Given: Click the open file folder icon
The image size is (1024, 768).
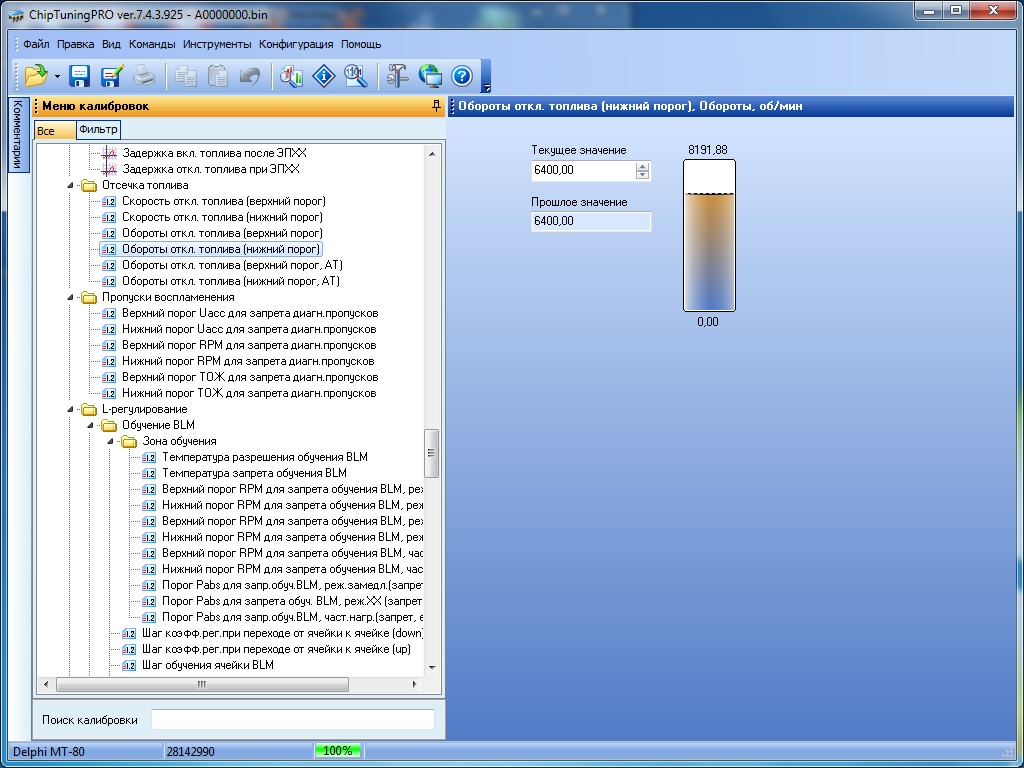Looking at the screenshot, I should (x=36, y=76).
